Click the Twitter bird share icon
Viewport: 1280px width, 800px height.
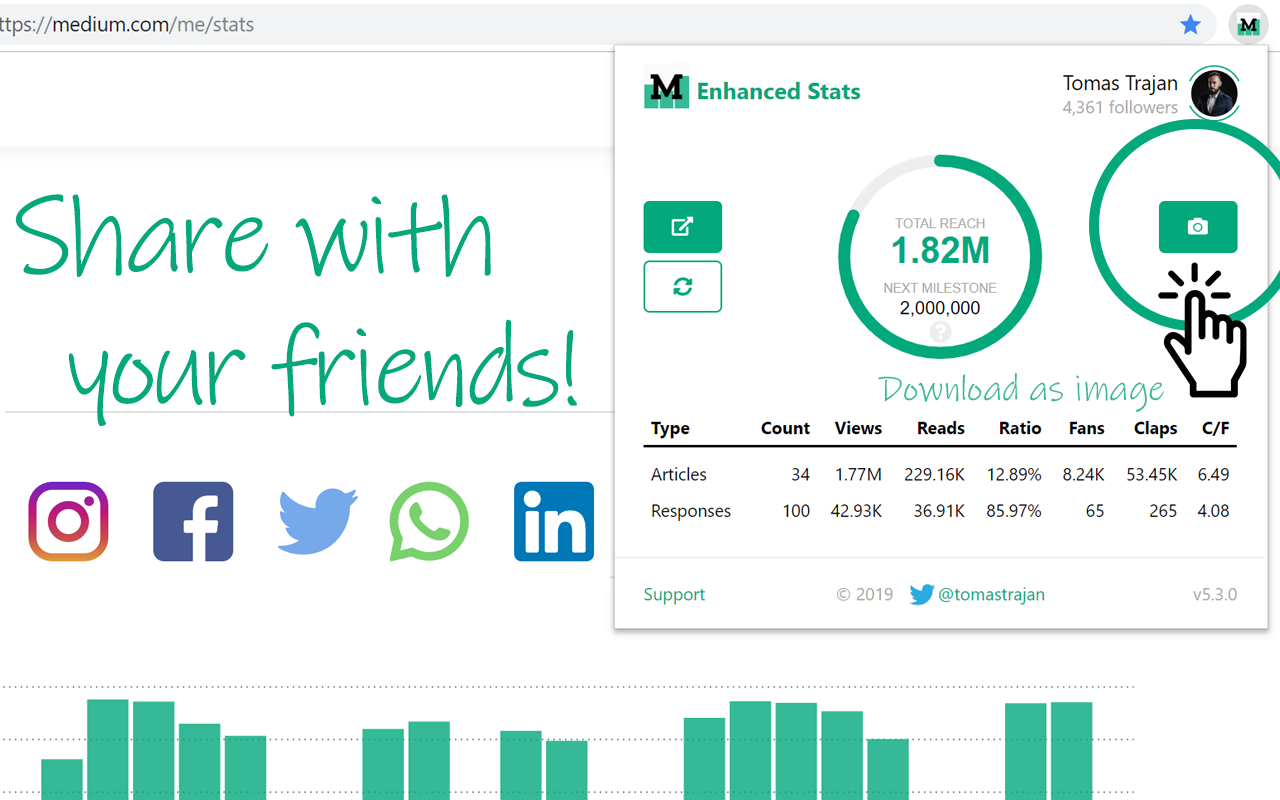tap(318, 521)
